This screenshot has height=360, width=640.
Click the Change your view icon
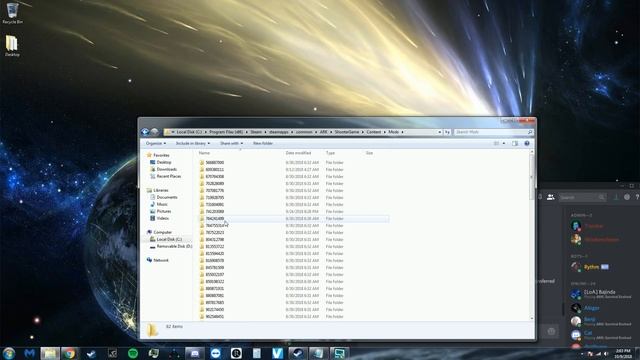[496, 143]
